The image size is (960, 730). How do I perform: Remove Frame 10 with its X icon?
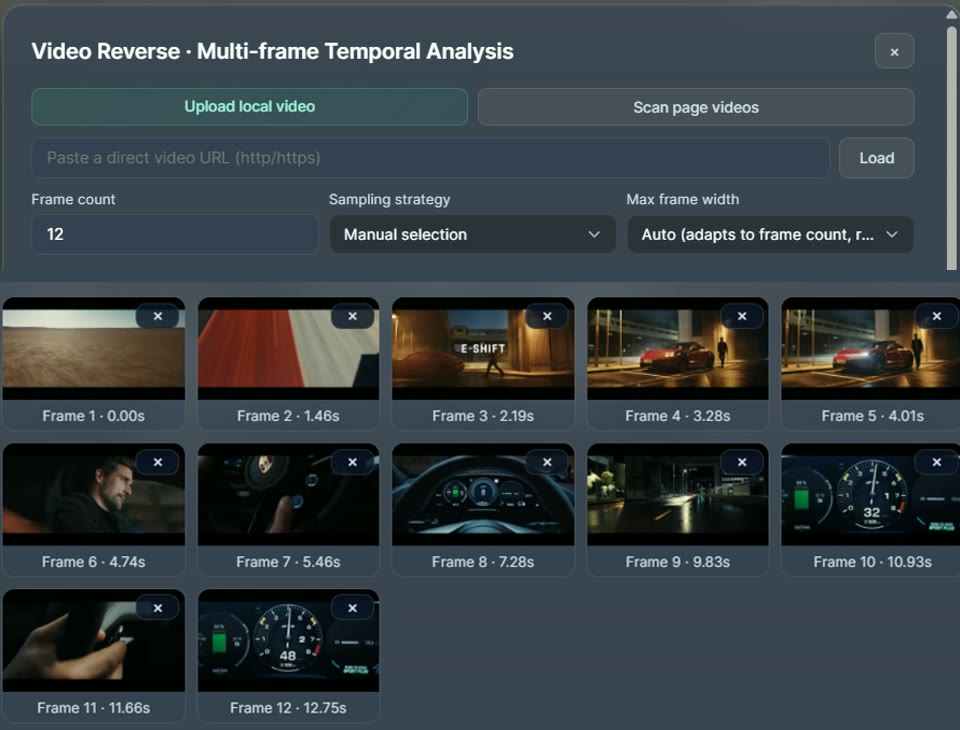click(937, 462)
